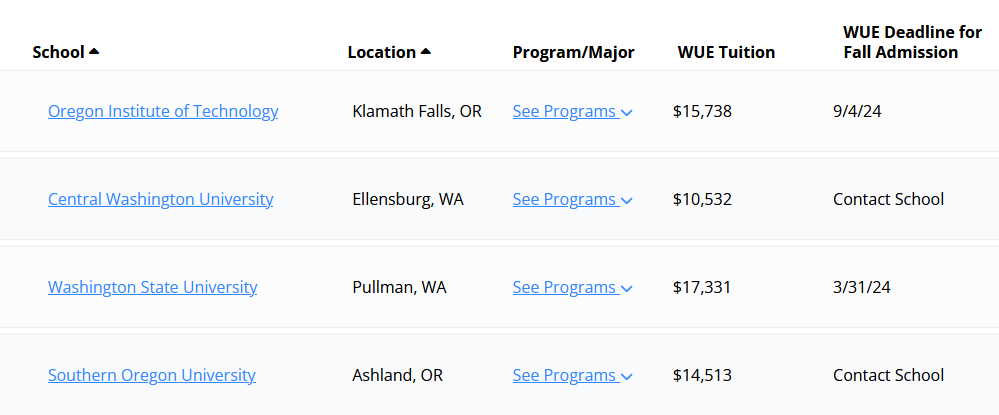The image size is (999, 415).
Task: Sort by School column arrow icon
Action: (94, 52)
